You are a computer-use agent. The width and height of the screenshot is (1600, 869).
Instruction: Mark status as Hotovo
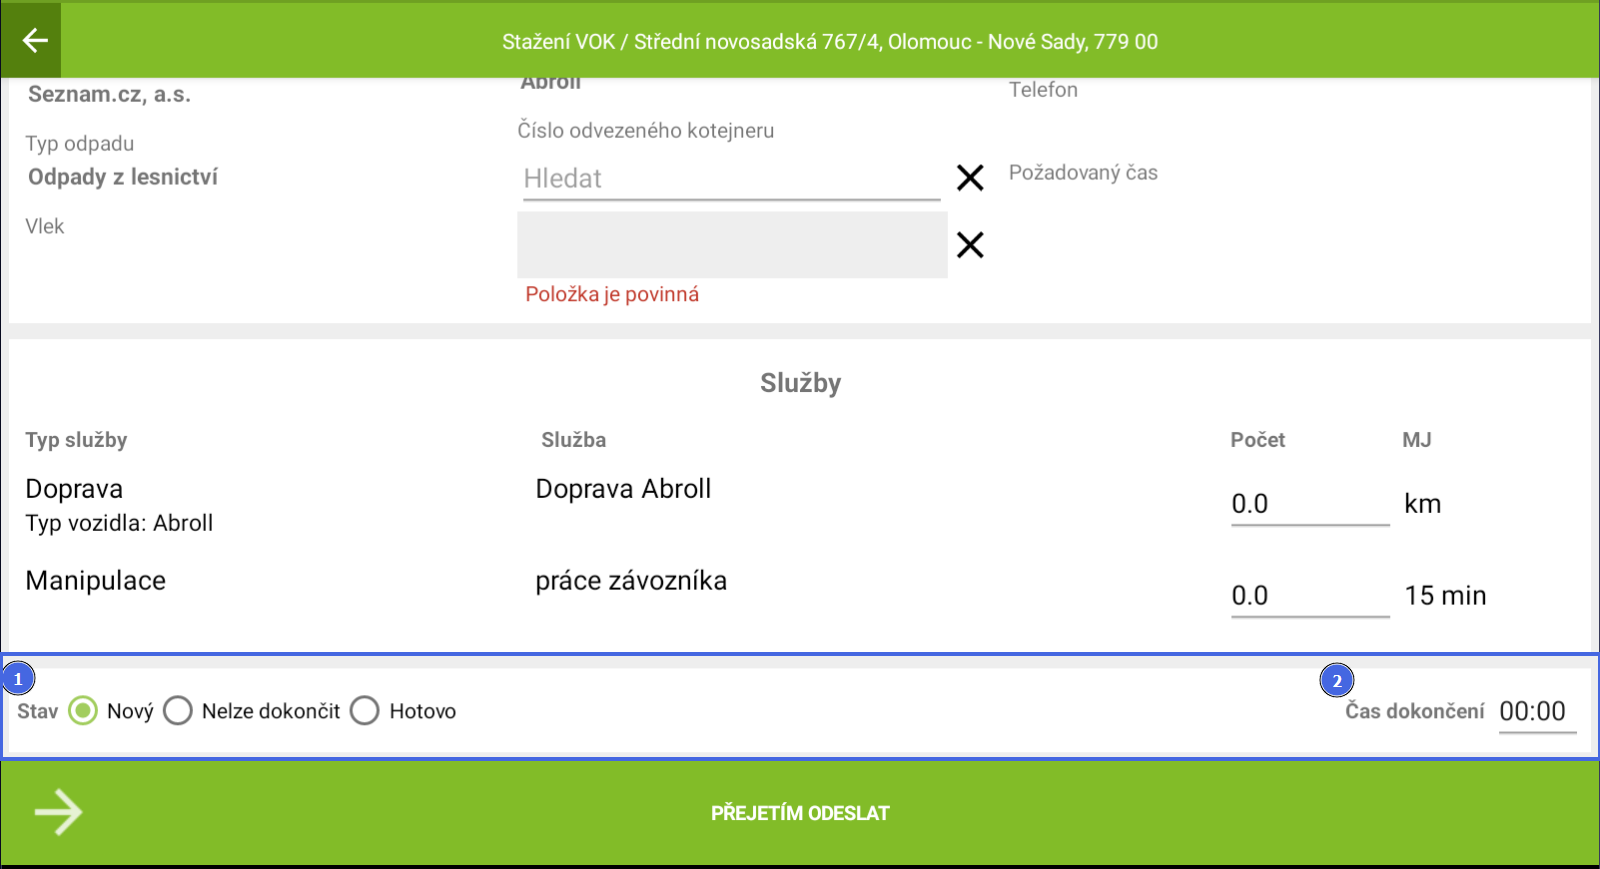pyautogui.click(x=365, y=711)
